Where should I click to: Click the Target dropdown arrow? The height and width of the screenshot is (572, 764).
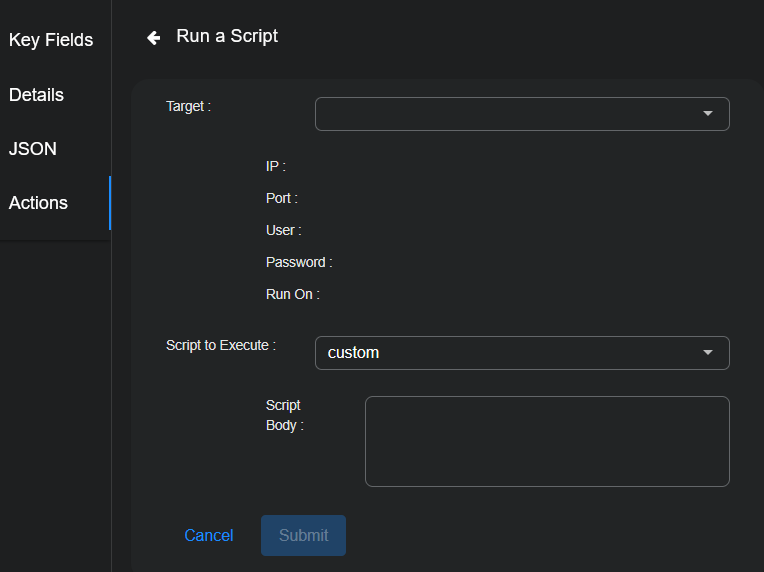tap(708, 114)
